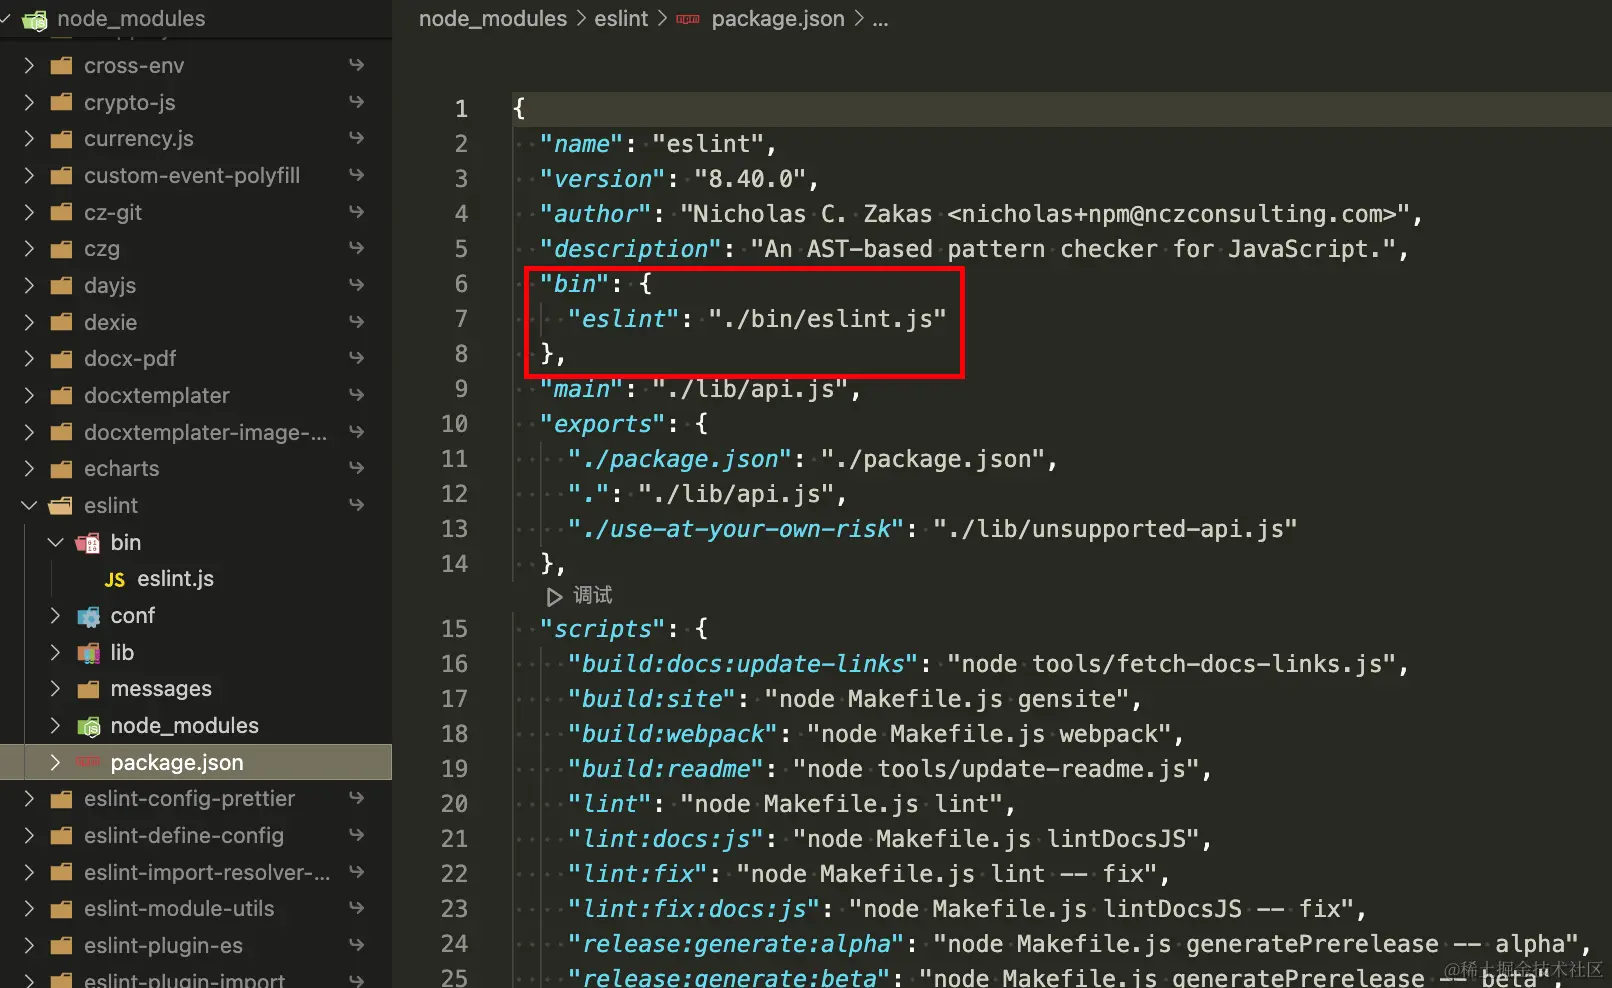This screenshot has height=988, width=1612.
Task: Open the docxtemplater-image folder row
Action: 196,432
